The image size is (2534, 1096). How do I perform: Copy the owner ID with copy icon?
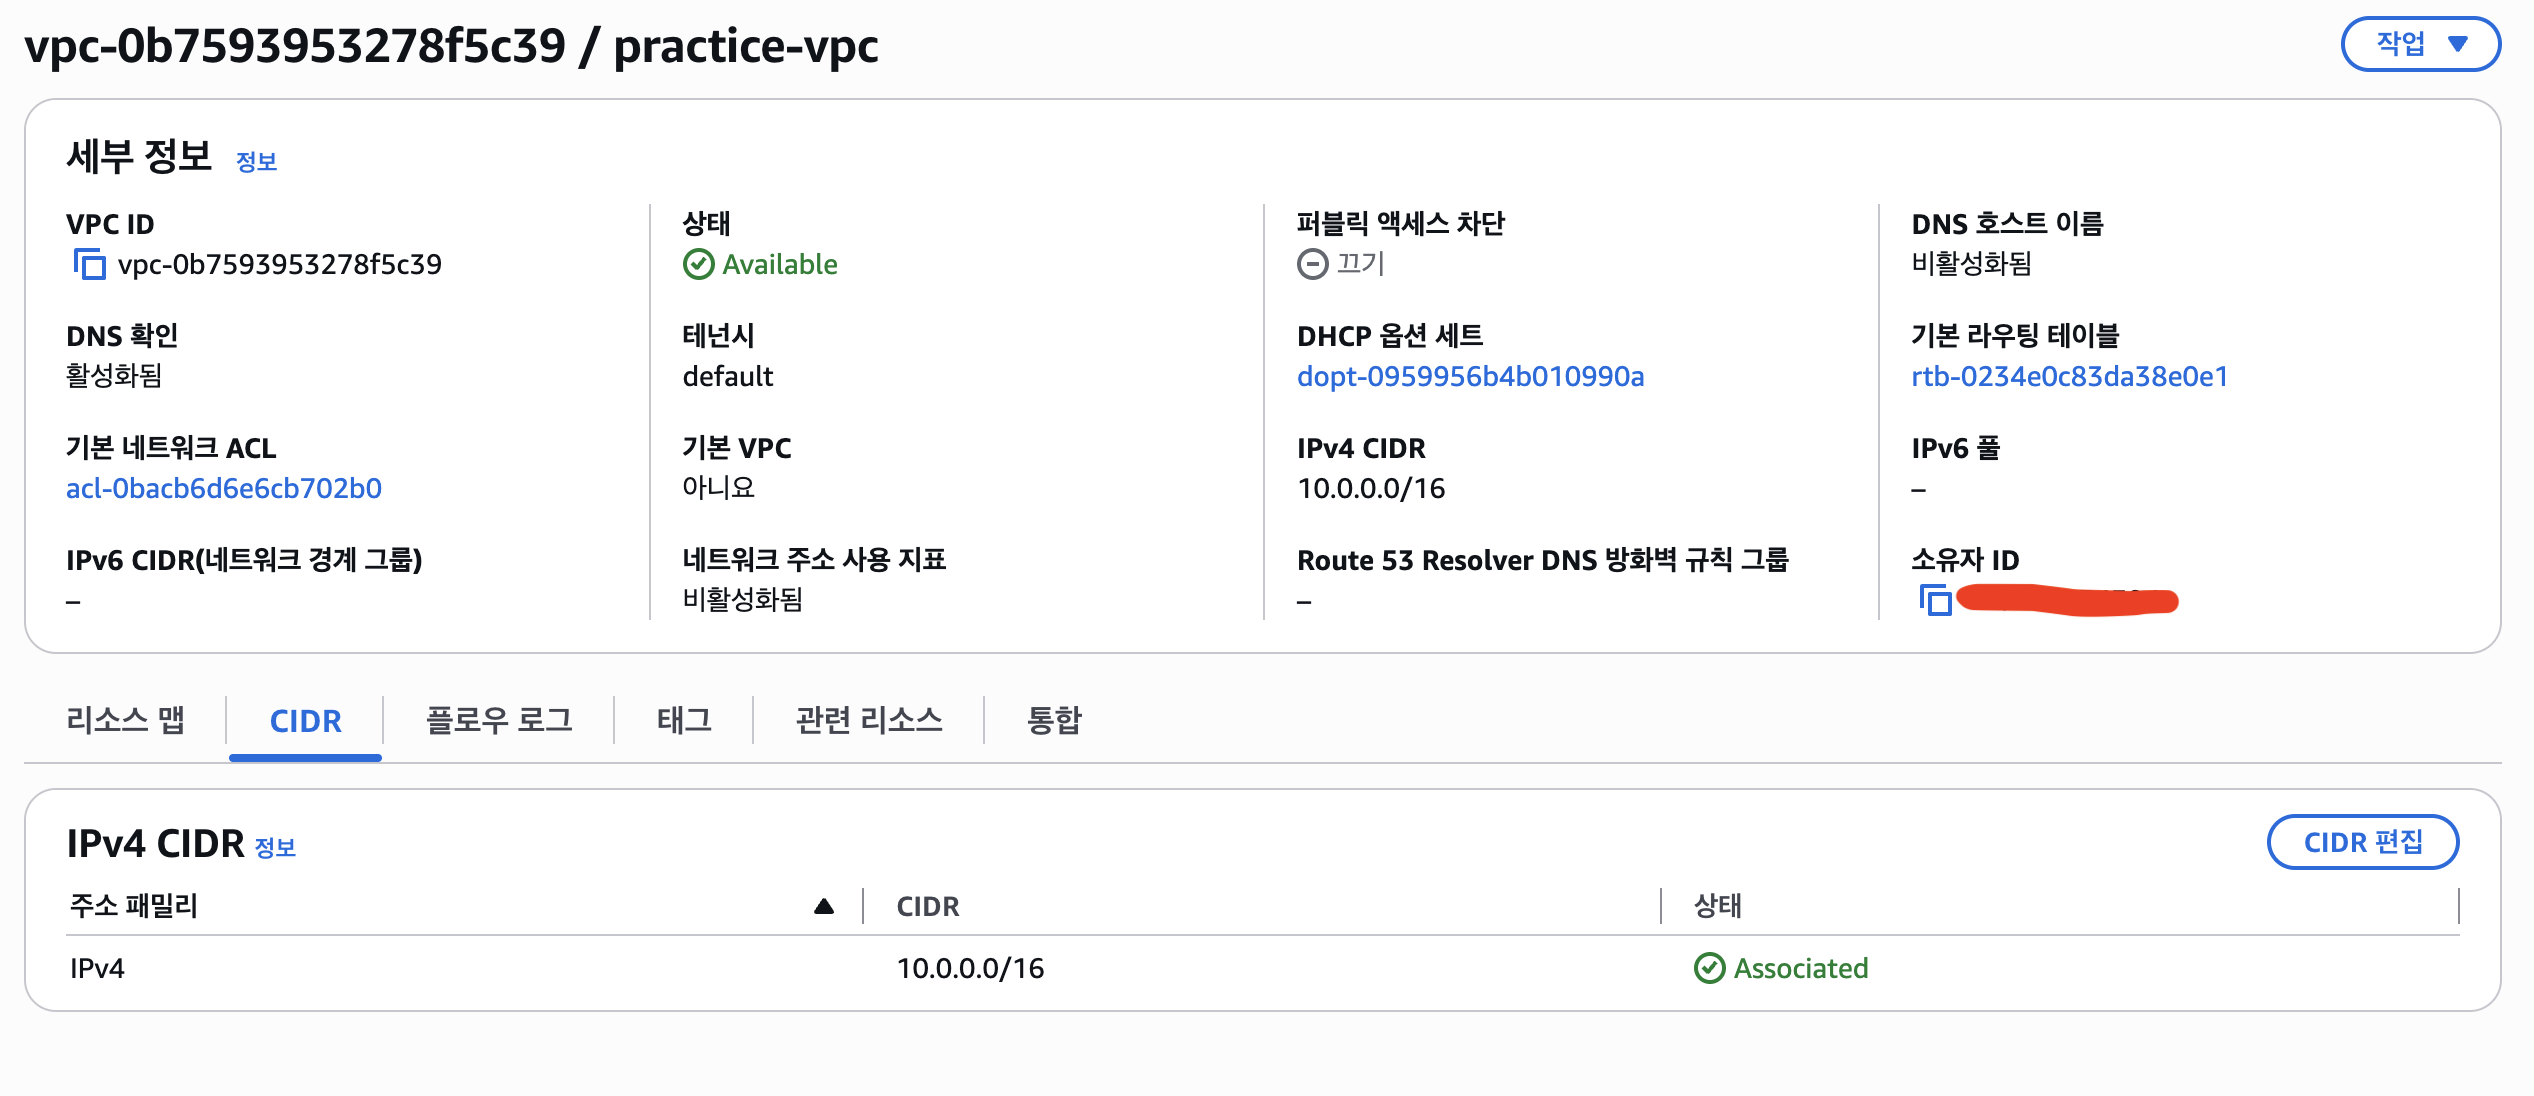click(1936, 600)
